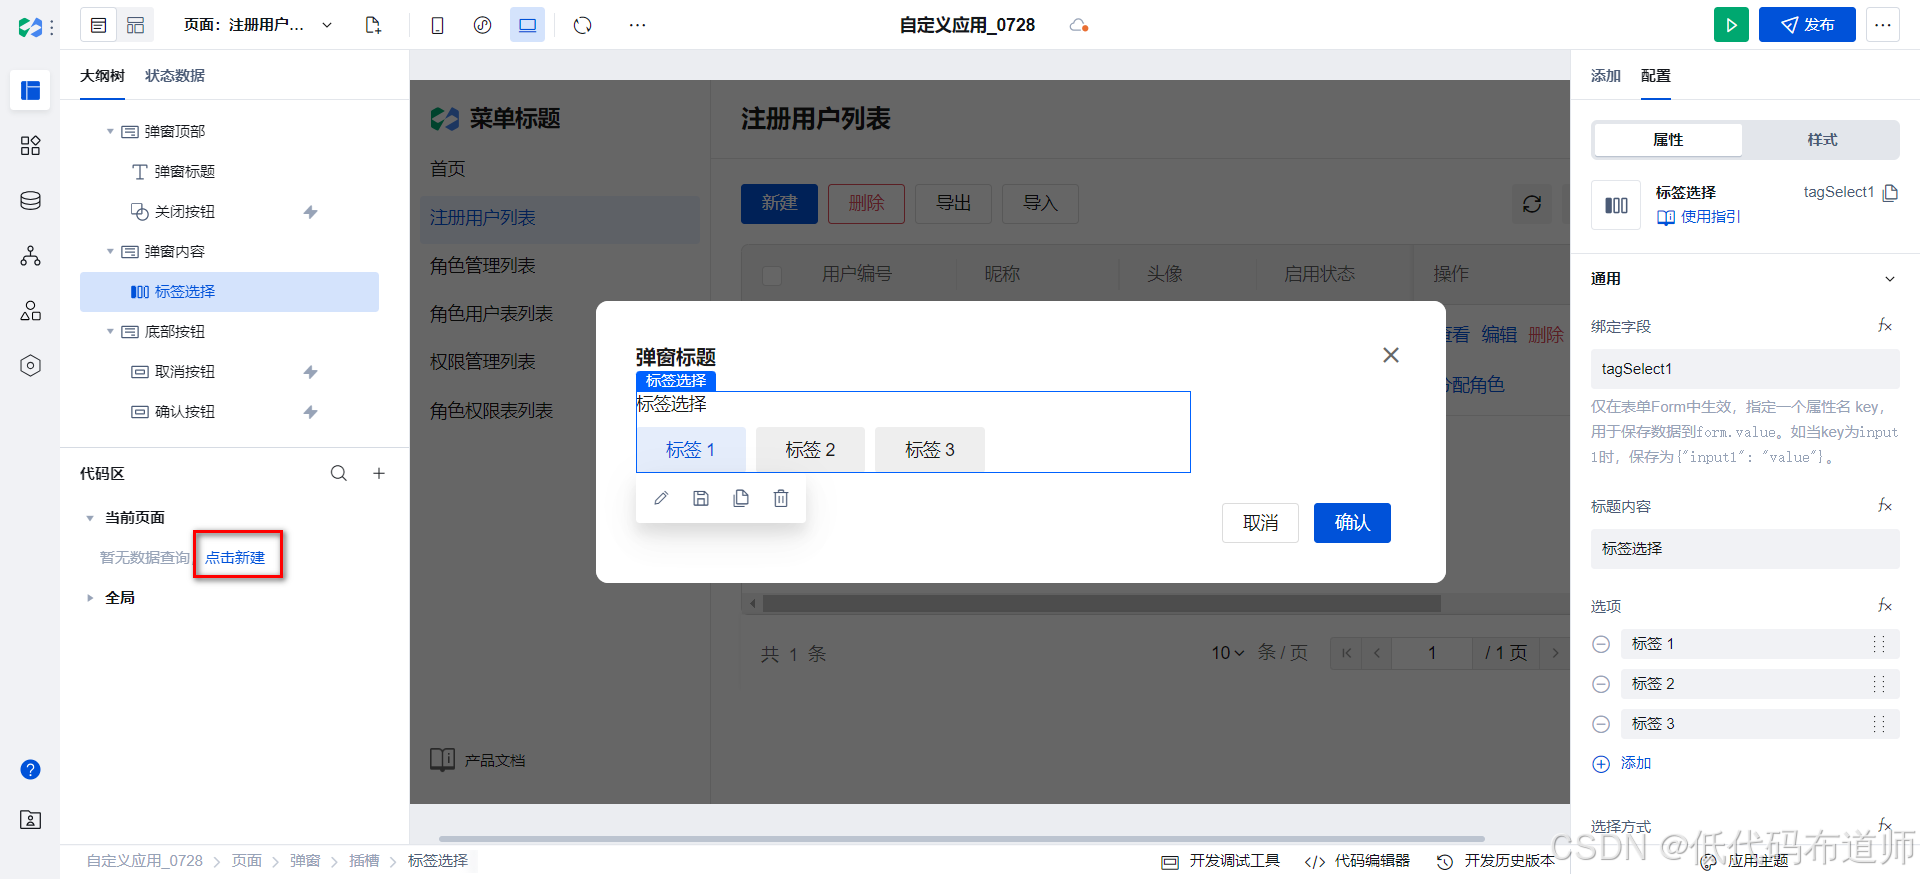Viewport: 1920px width, 879px height.
Task: Select the 样式 segment tab
Action: 1822,140
